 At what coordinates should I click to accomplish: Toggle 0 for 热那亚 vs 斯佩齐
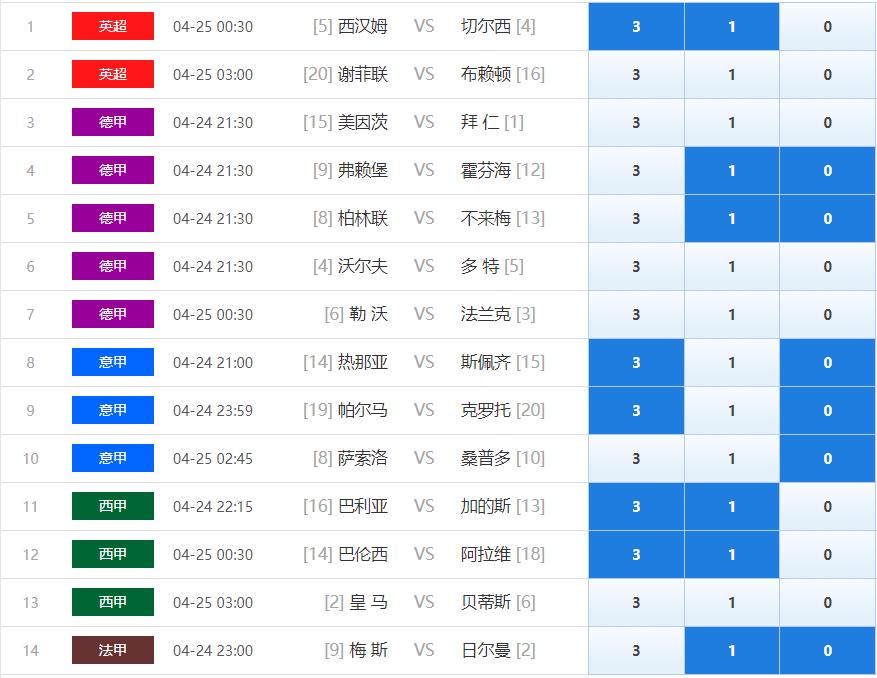coord(827,362)
